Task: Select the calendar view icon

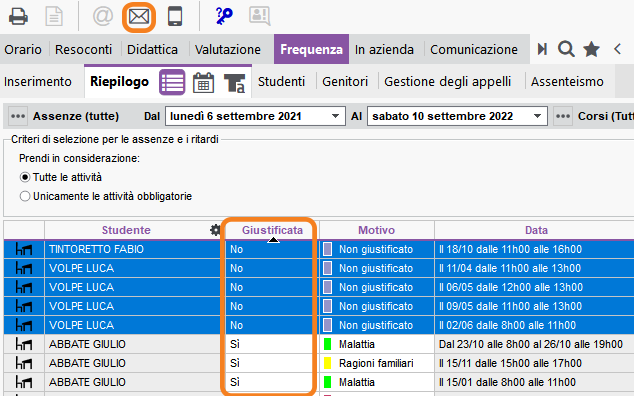Action: pos(203,83)
